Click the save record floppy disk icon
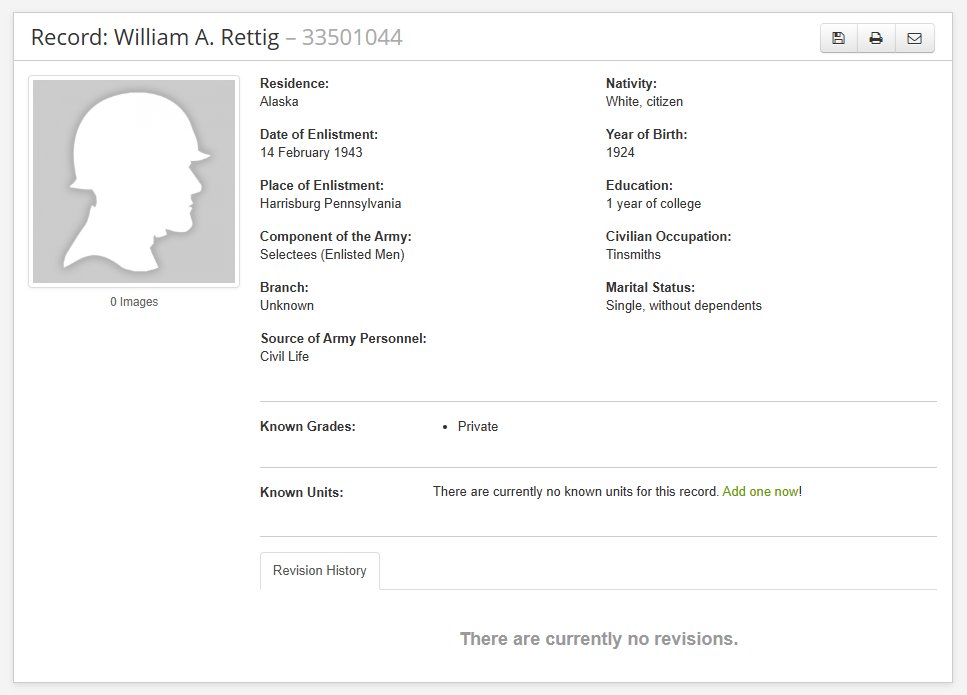This screenshot has width=967, height=695. click(x=839, y=38)
